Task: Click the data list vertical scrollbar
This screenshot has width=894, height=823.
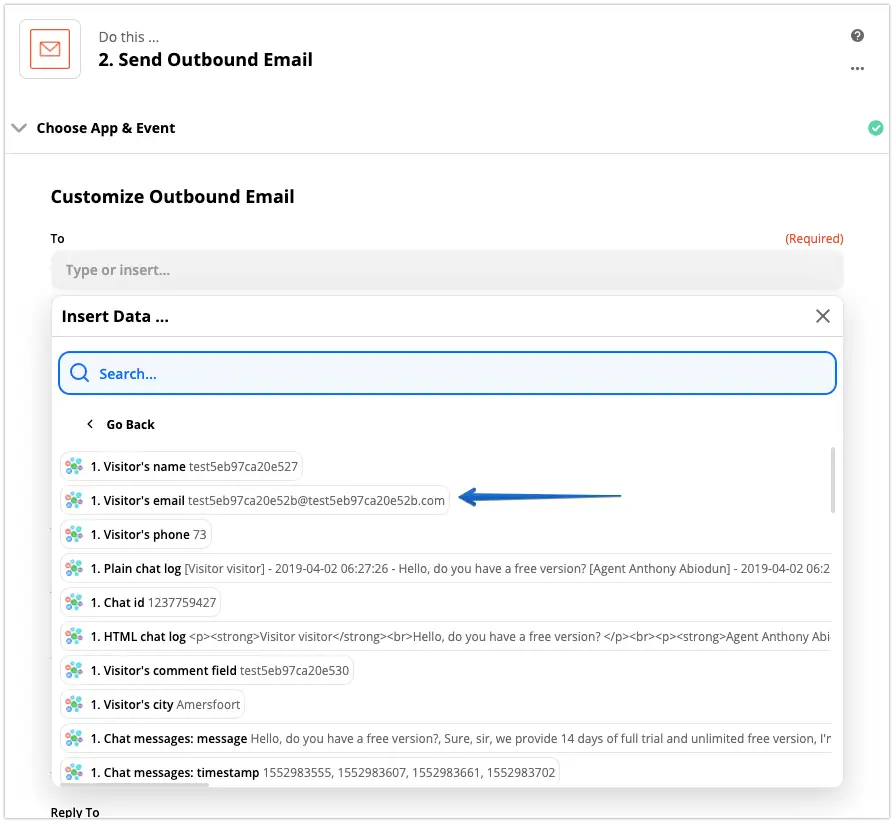Action: coord(833,480)
